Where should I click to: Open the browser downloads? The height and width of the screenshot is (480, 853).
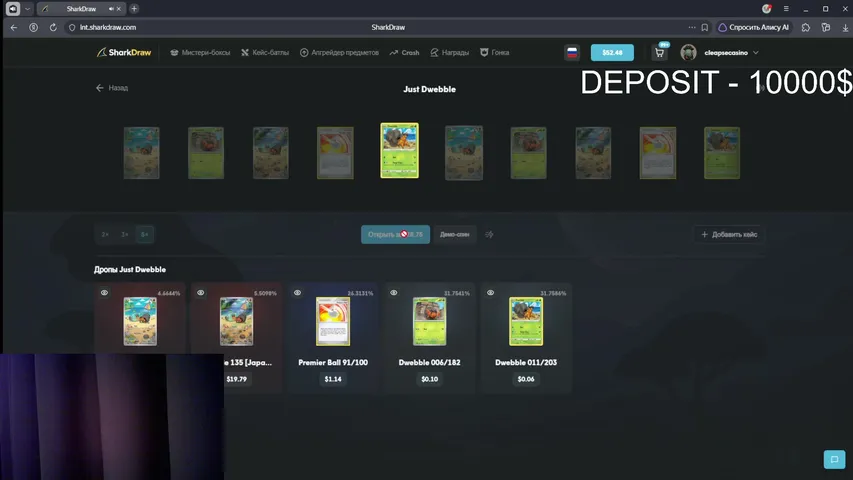[x=845, y=27]
